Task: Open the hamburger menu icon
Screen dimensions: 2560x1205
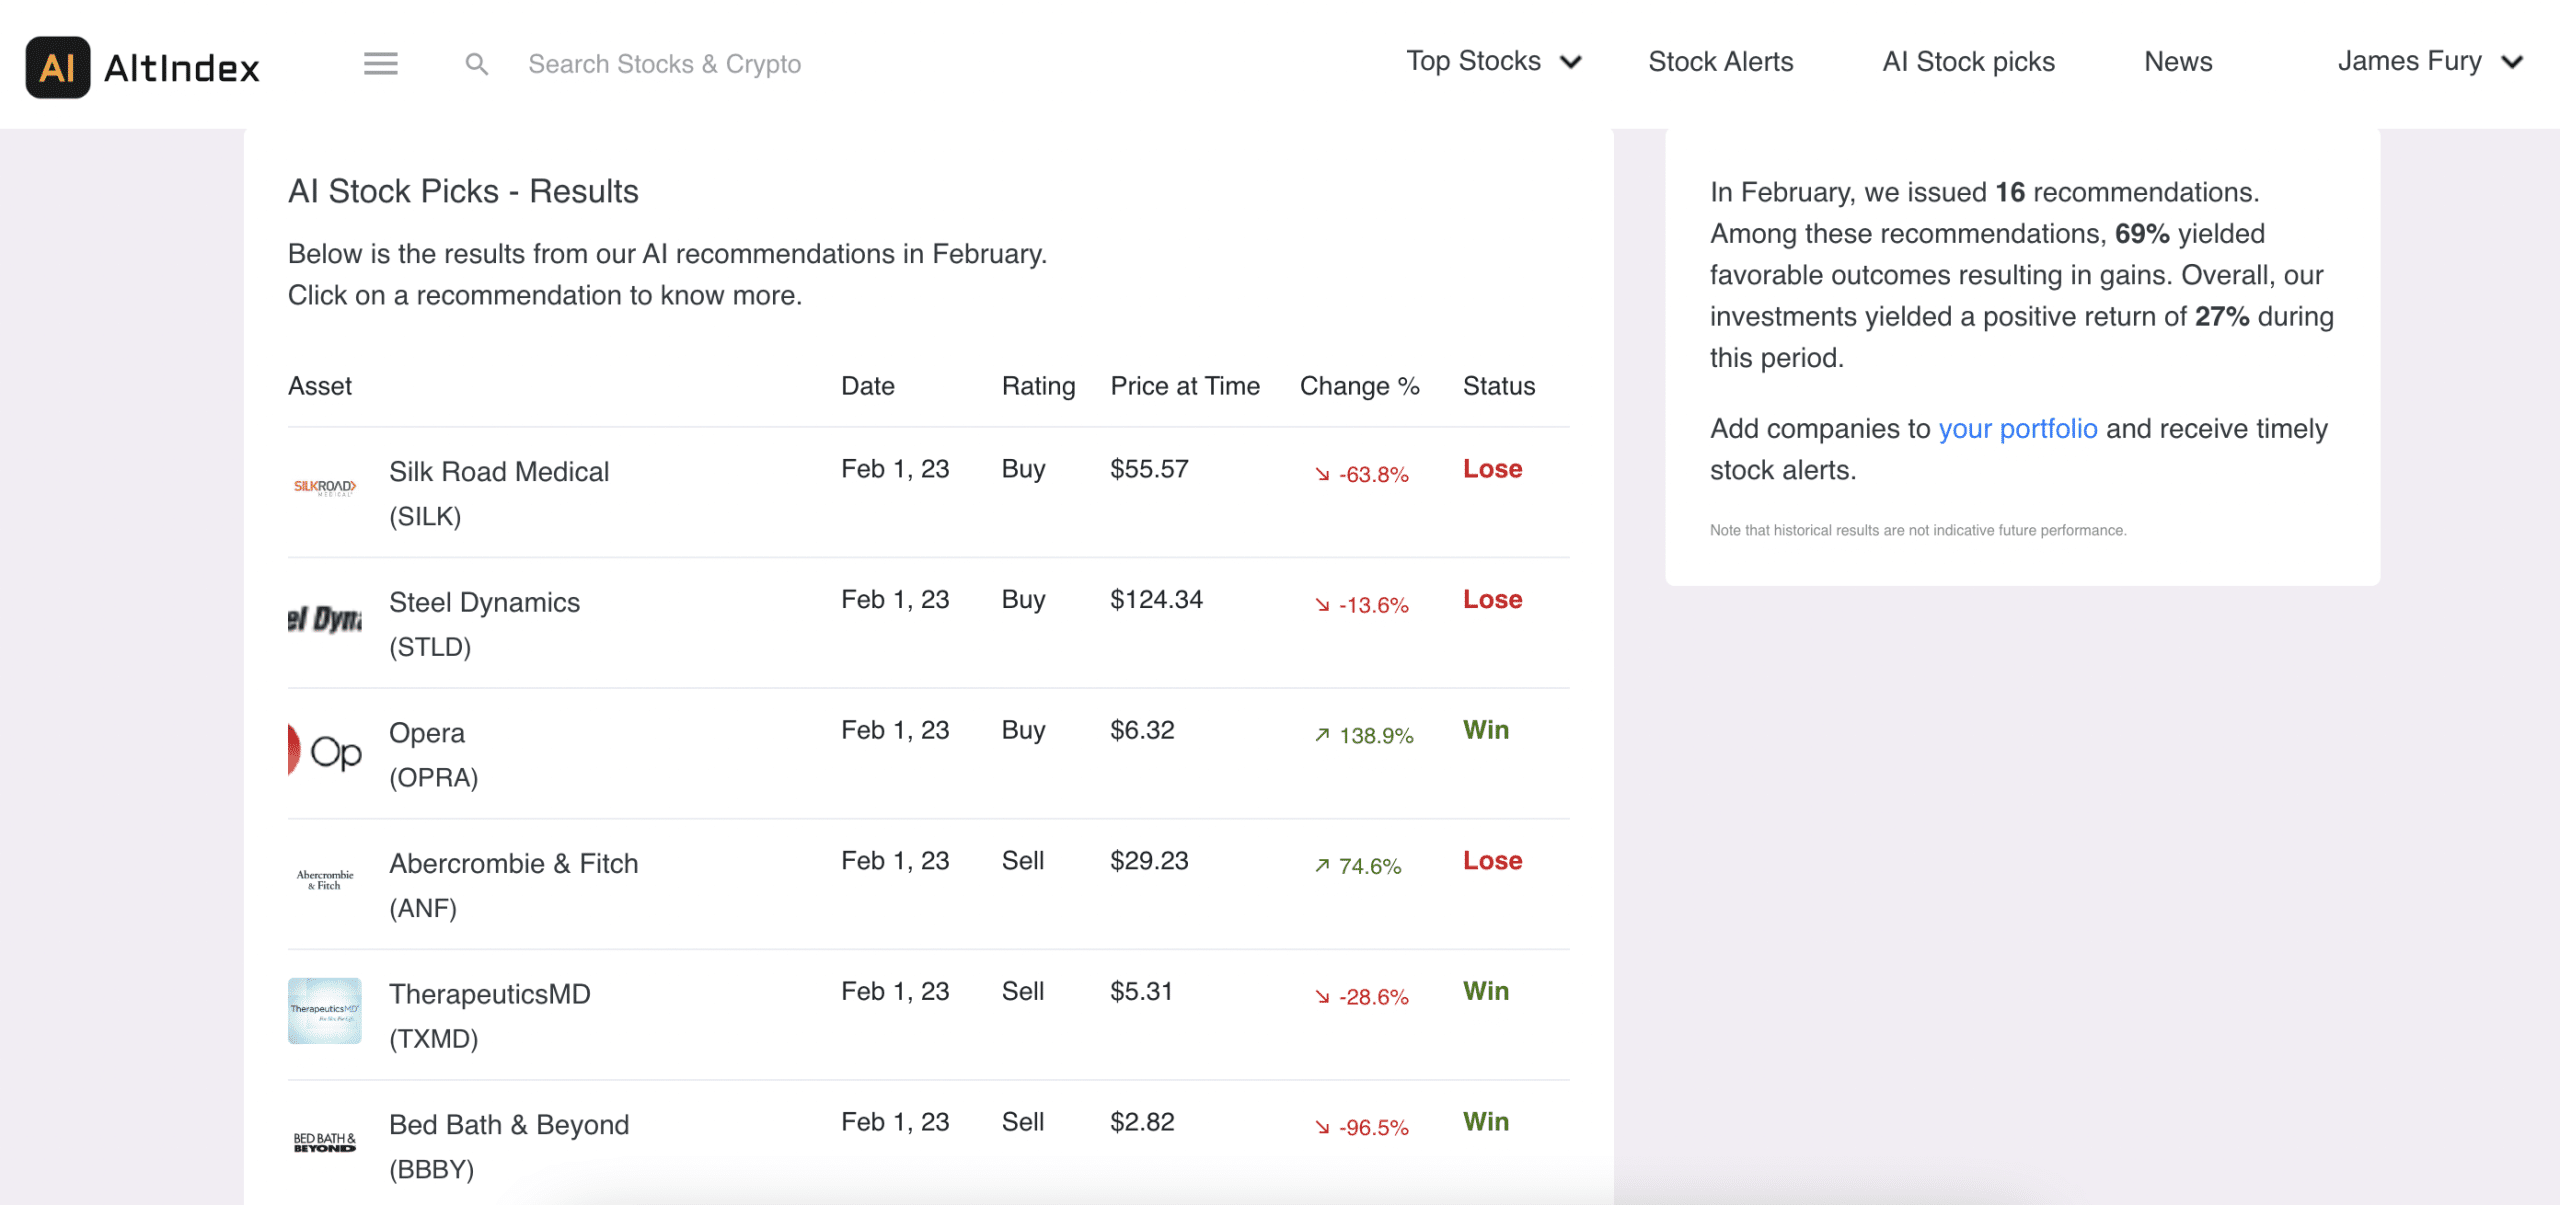Action: pos(380,64)
